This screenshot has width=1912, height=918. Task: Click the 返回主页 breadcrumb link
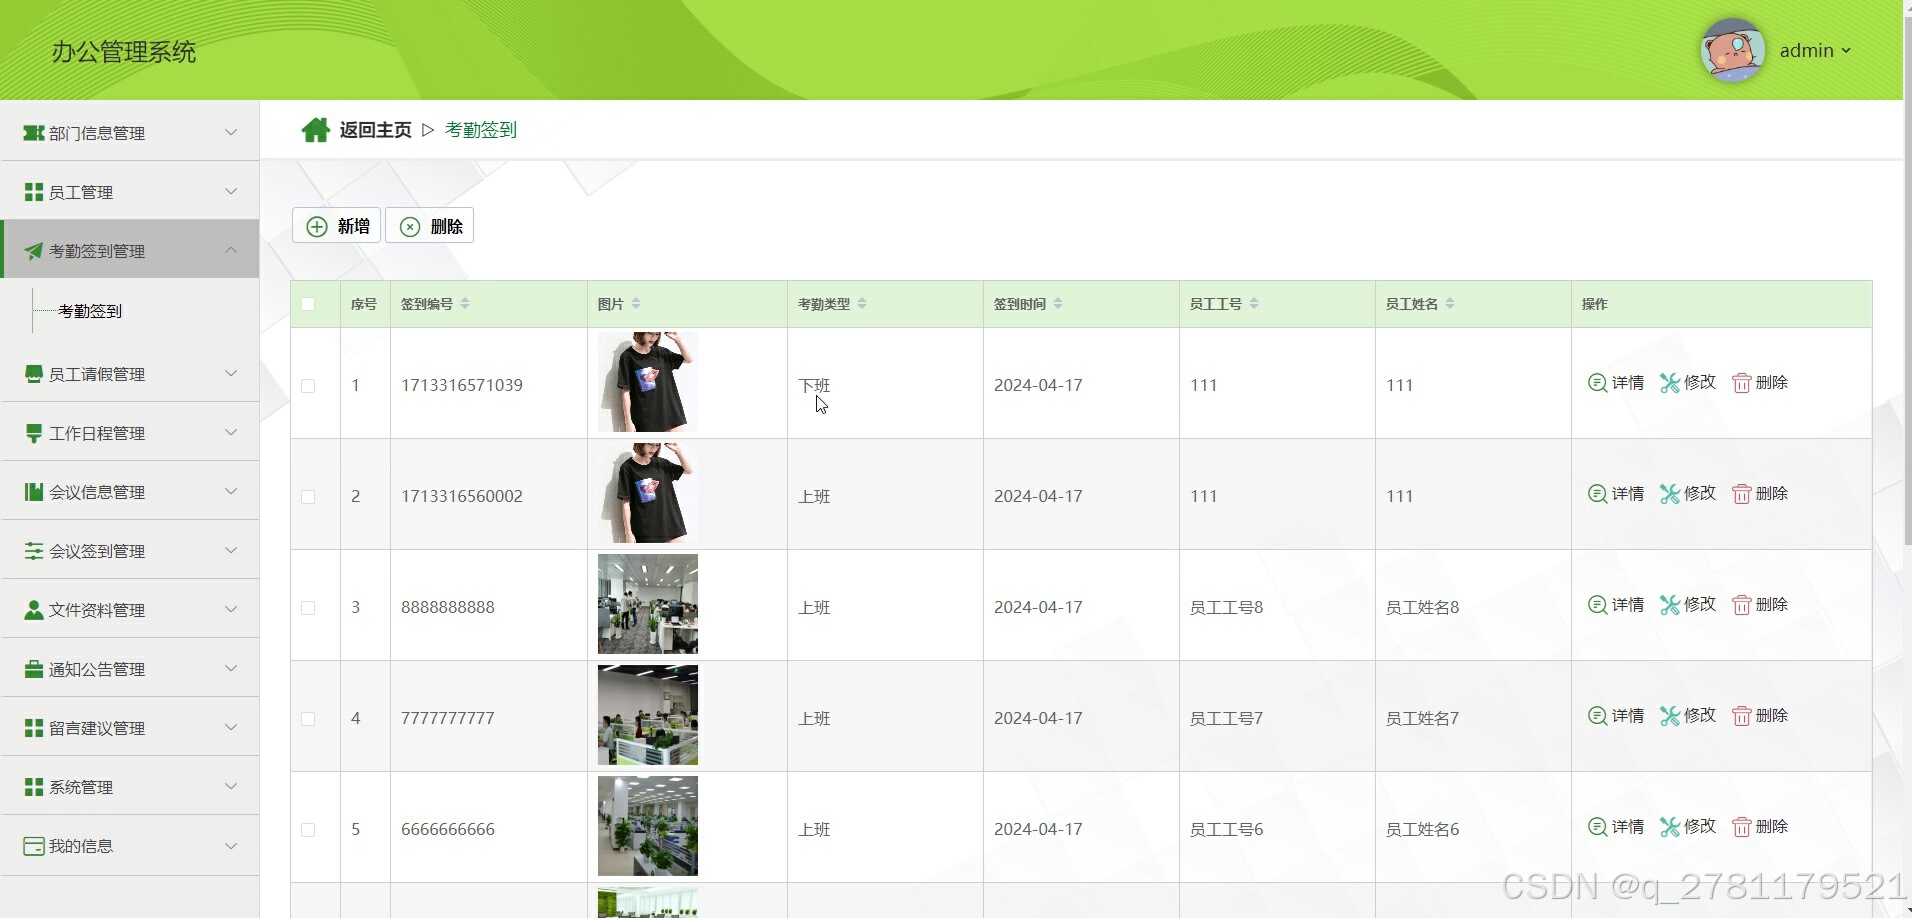tap(375, 130)
